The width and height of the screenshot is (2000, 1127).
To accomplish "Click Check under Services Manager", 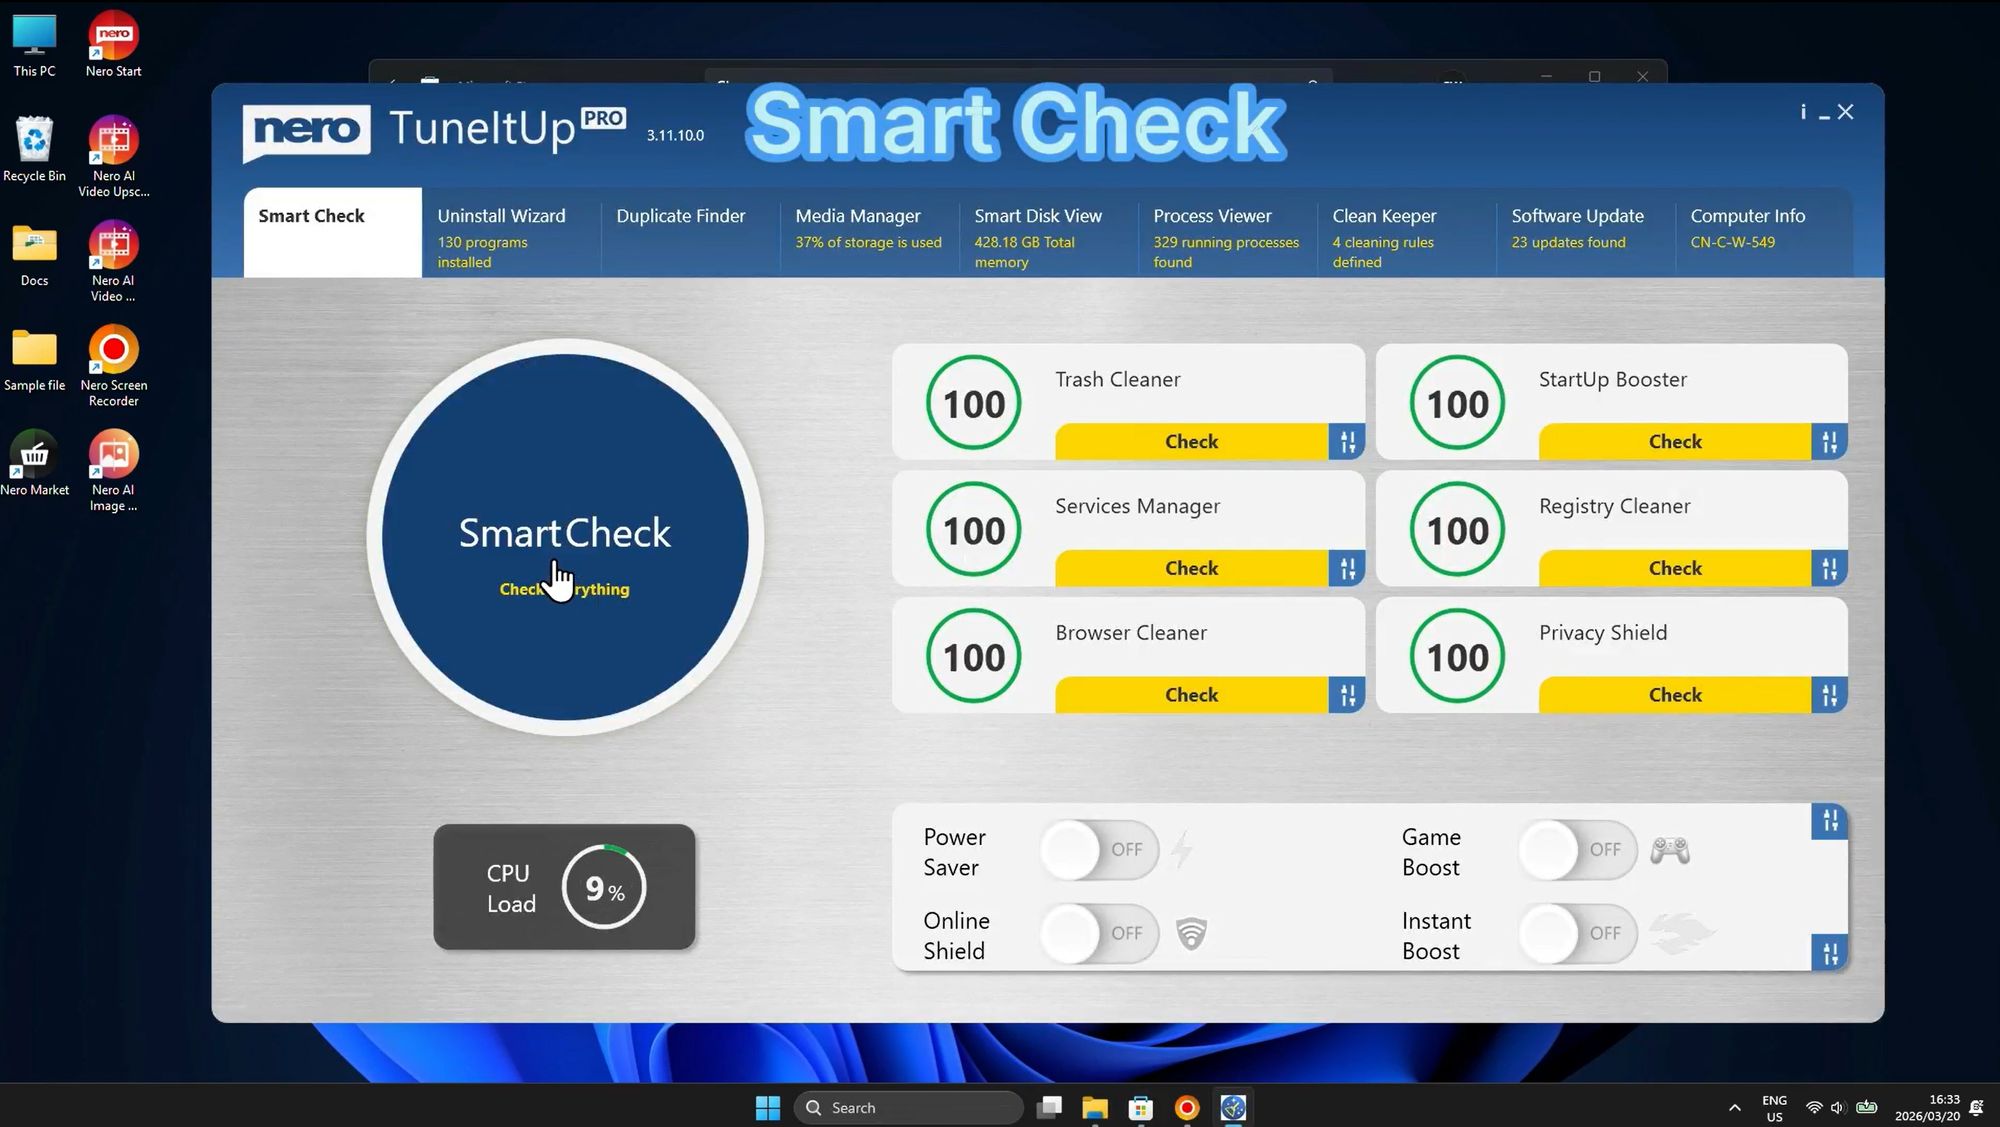I will [1190, 568].
